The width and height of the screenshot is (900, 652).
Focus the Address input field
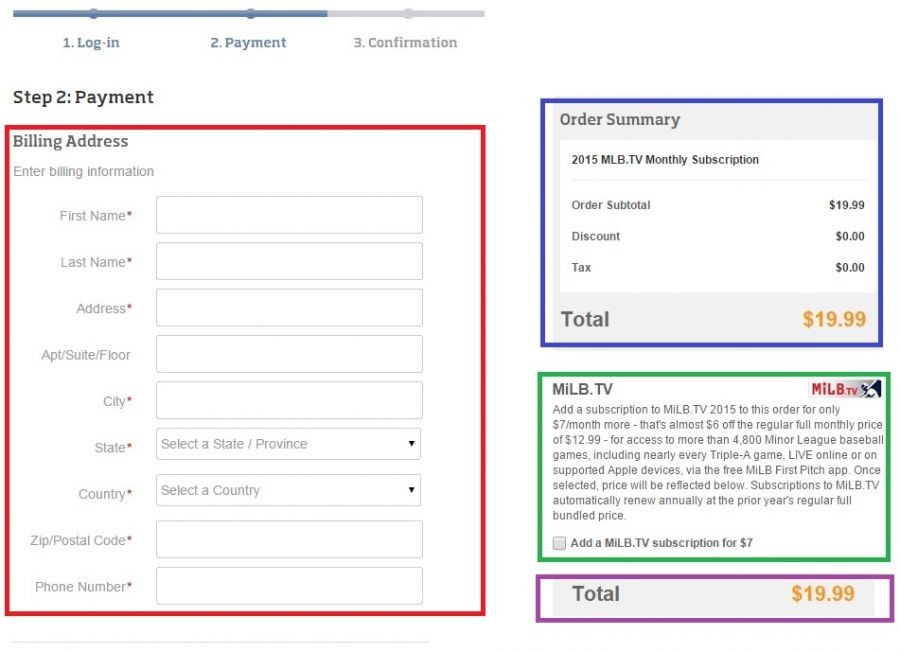[289, 308]
